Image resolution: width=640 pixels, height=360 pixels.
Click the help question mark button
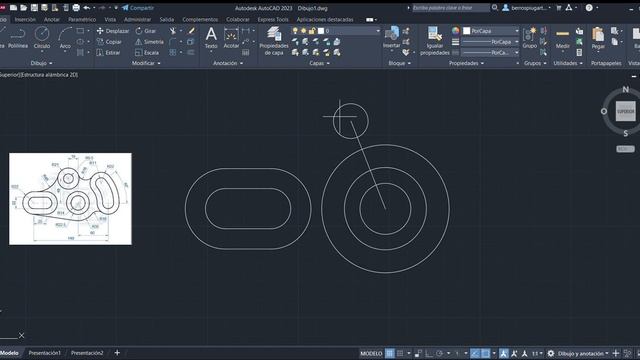[x=589, y=8]
